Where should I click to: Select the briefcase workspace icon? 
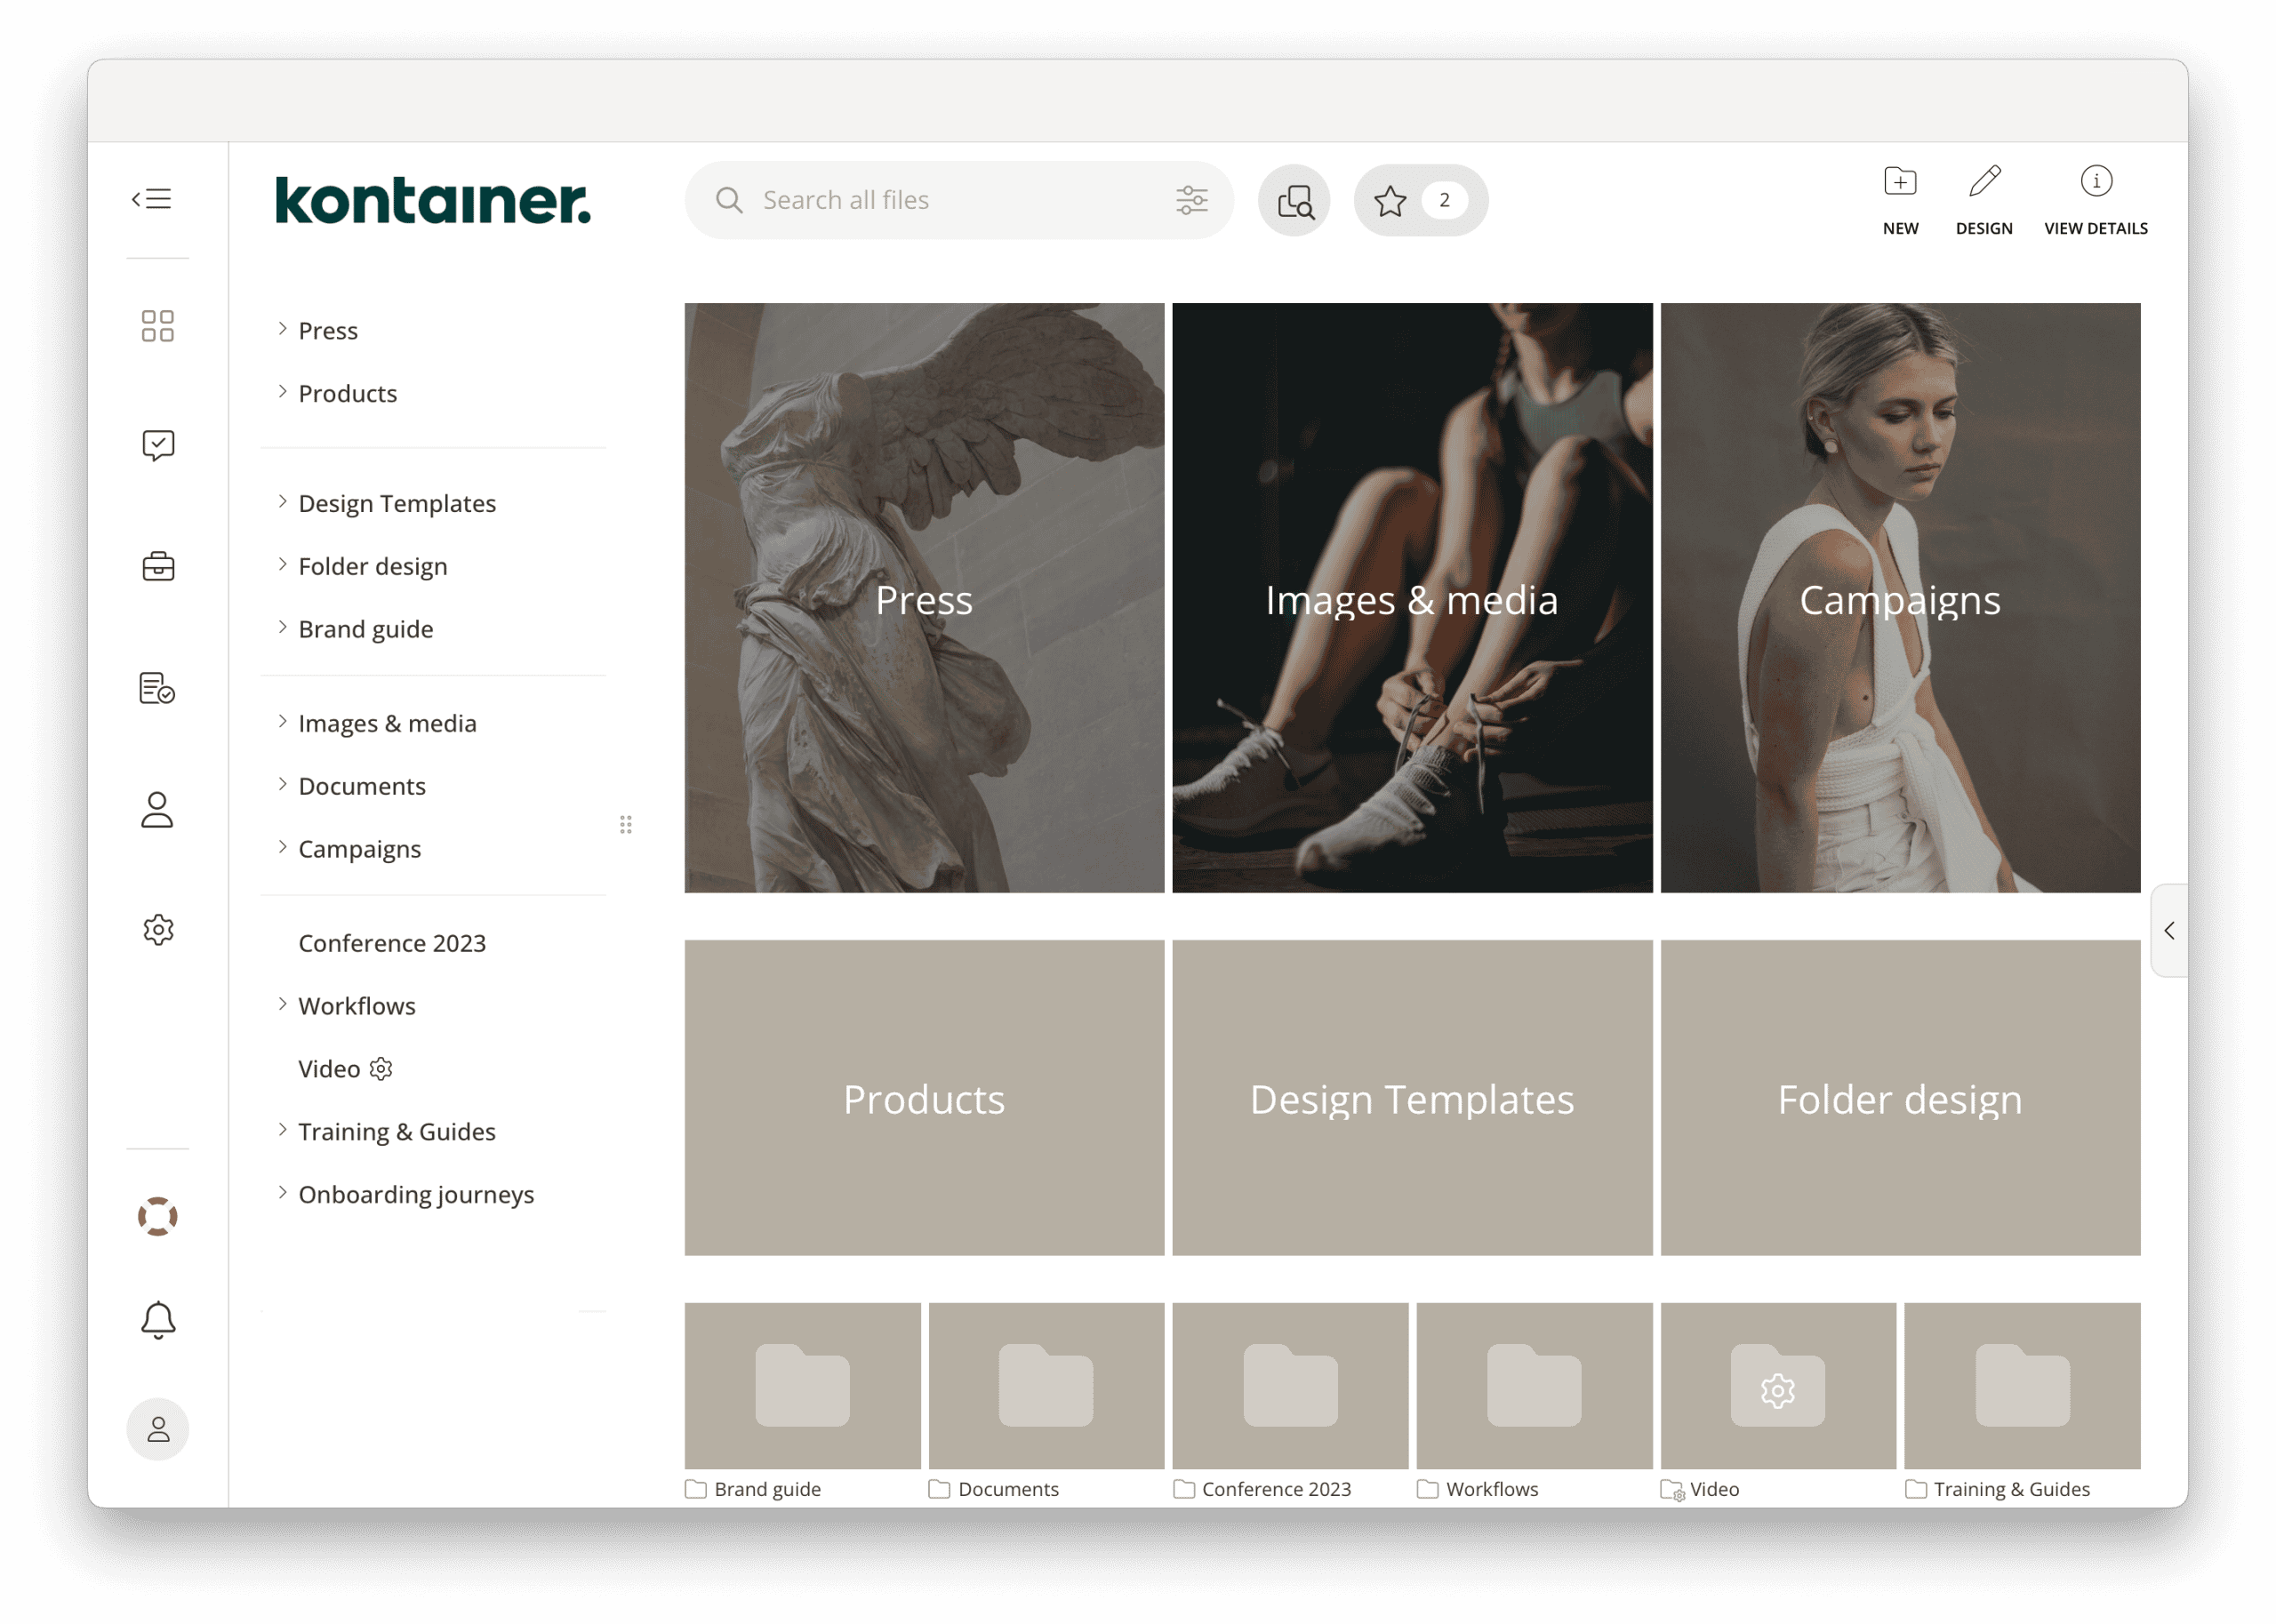(x=157, y=567)
